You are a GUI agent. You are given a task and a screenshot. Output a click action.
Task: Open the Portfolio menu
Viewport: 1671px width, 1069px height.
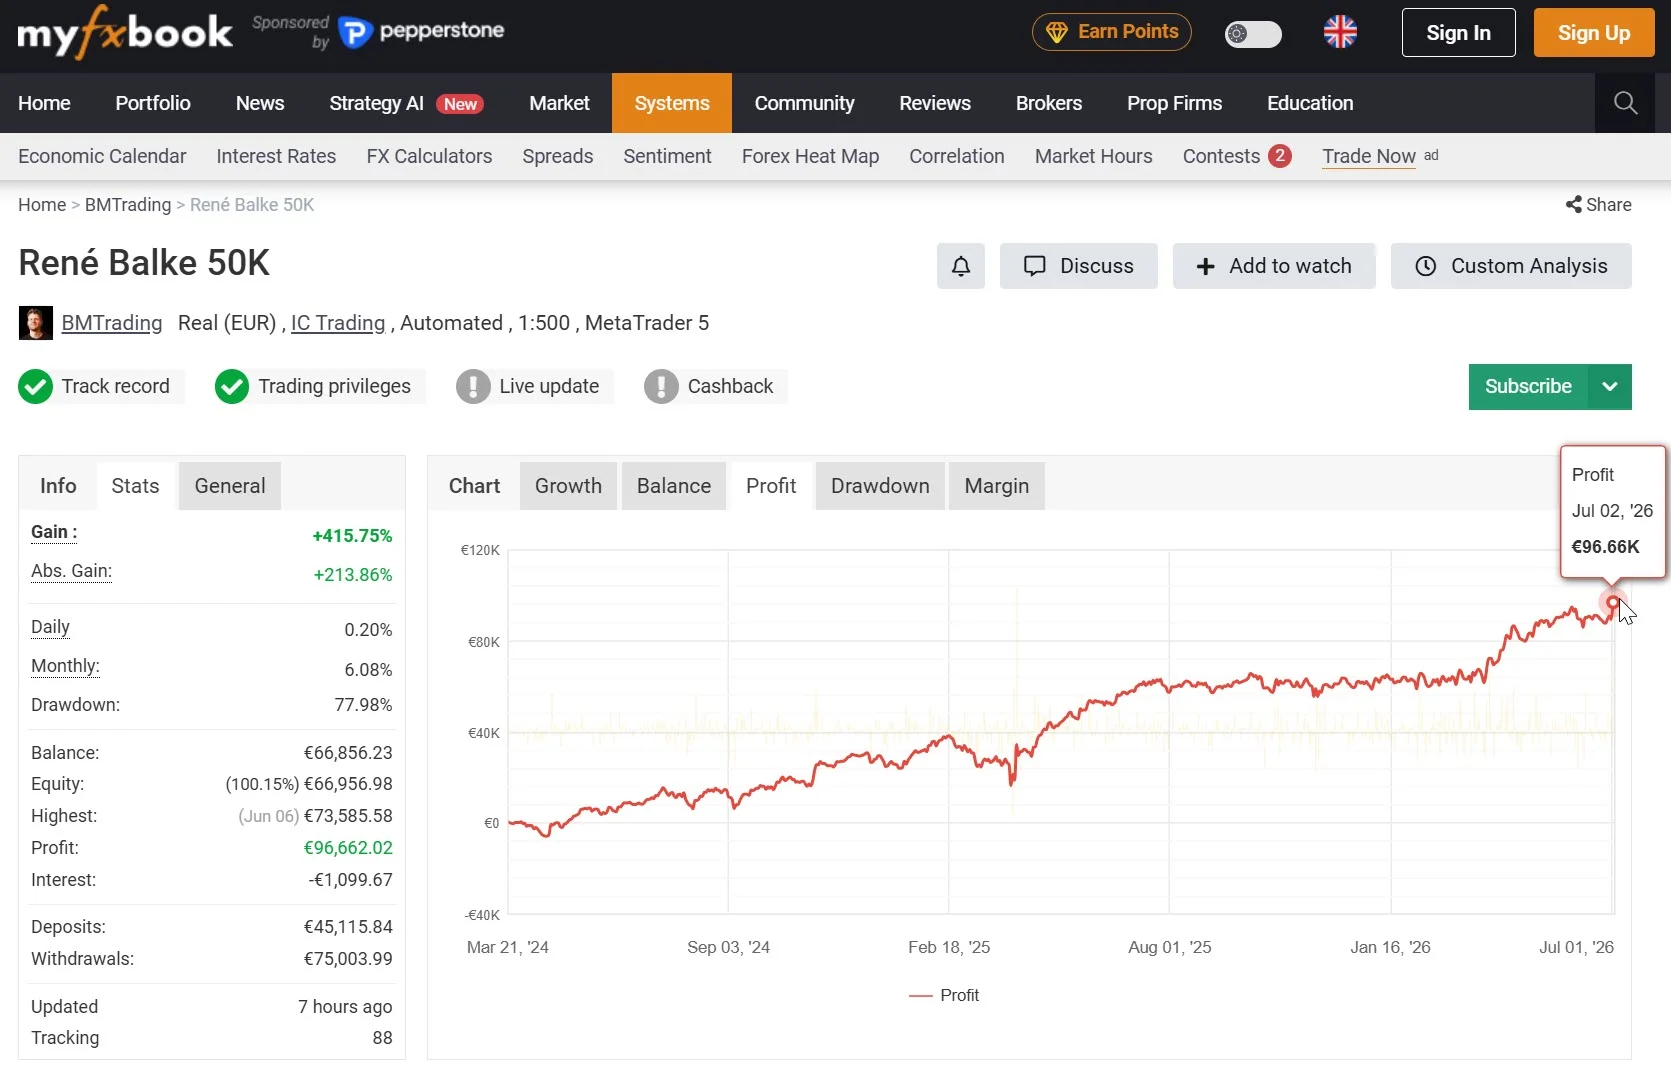point(153,103)
